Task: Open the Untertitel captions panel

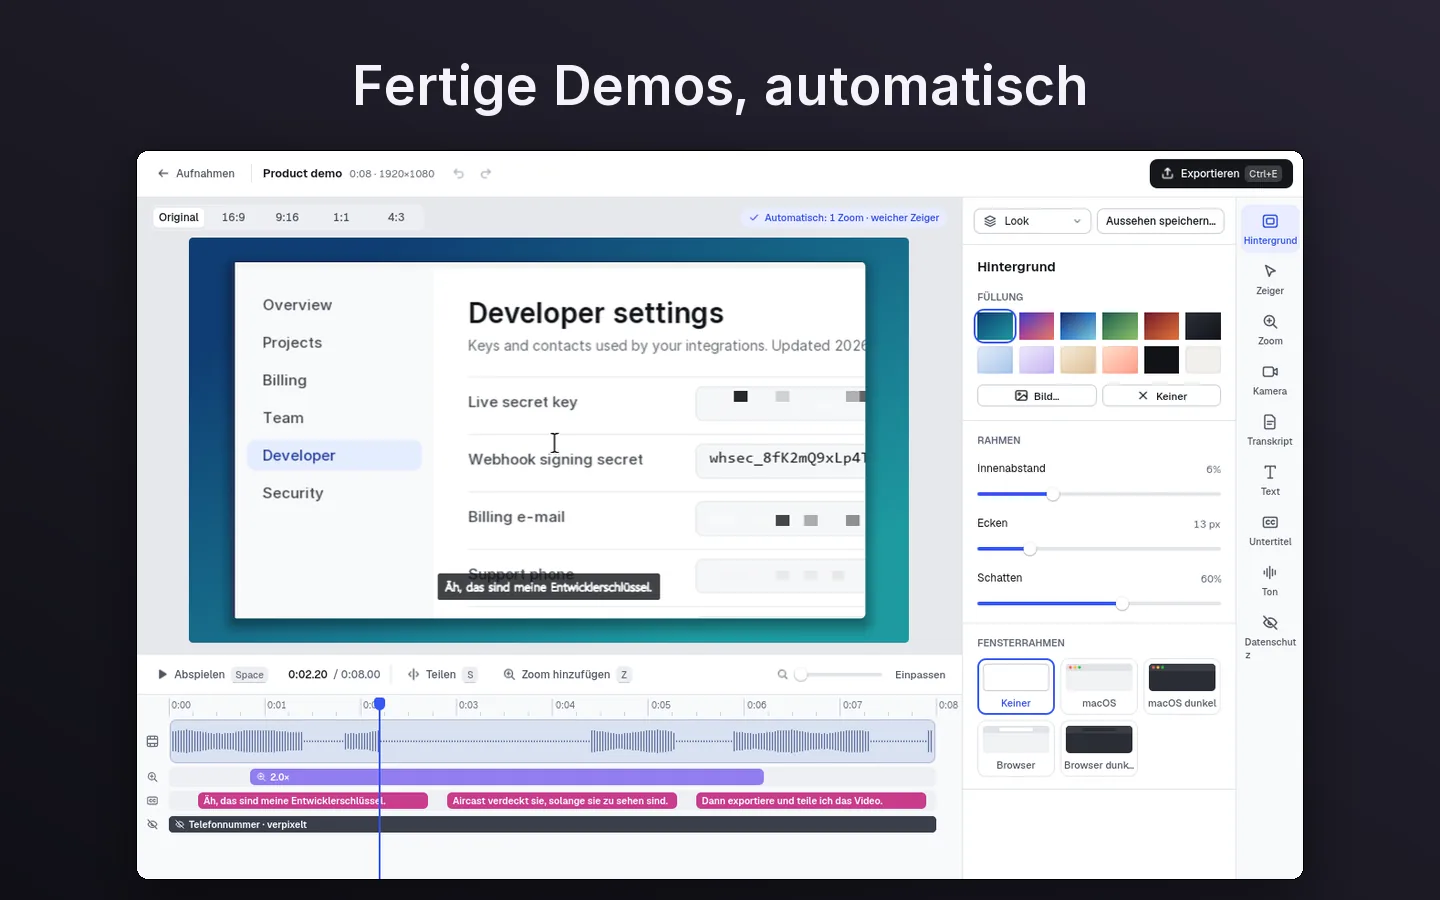Action: pos(1270,529)
